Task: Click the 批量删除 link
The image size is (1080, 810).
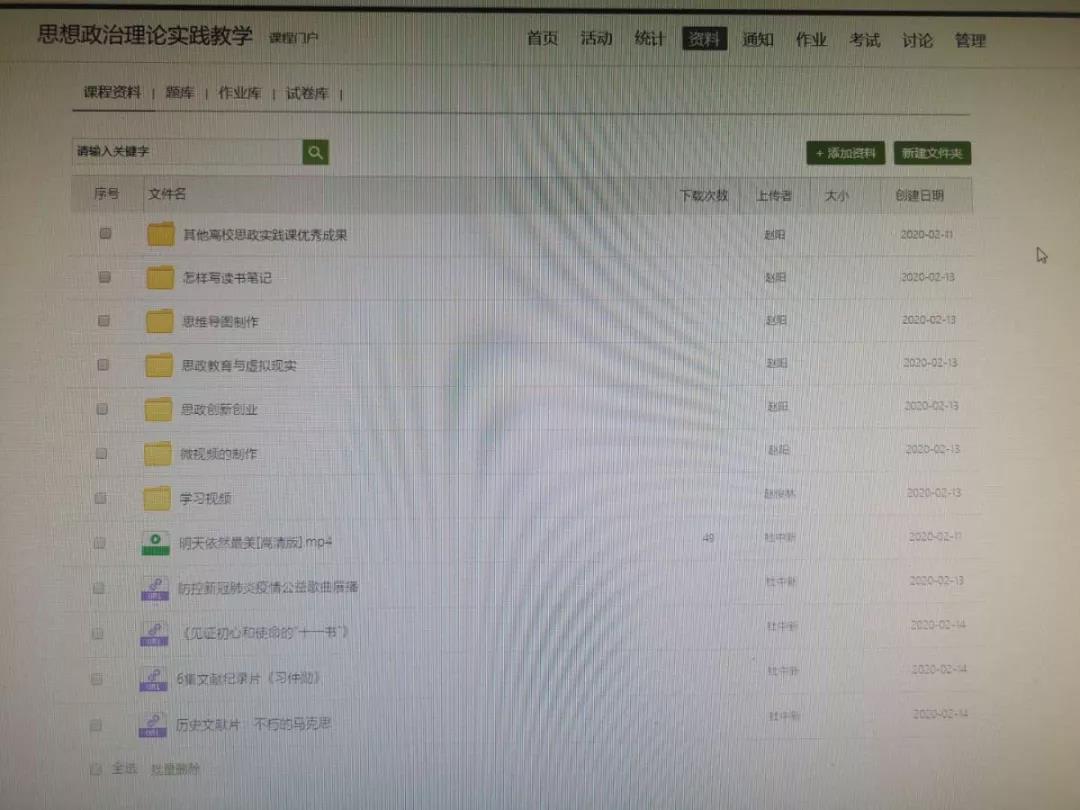Action: click(x=175, y=769)
